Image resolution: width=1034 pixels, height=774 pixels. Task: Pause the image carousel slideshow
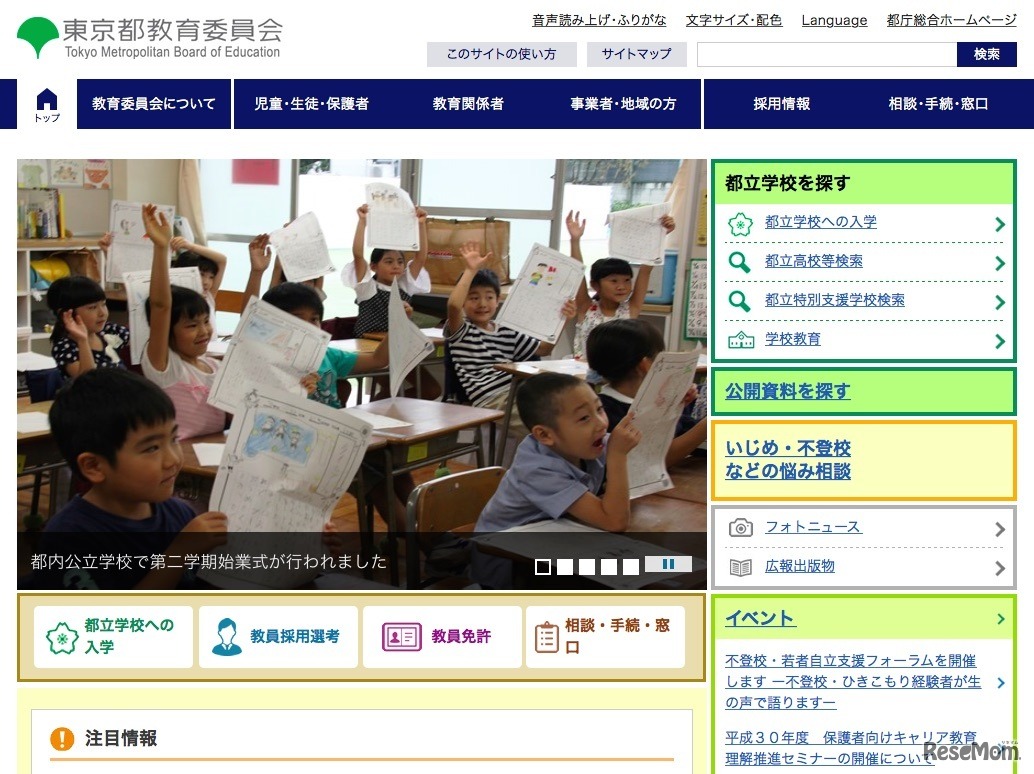point(668,565)
